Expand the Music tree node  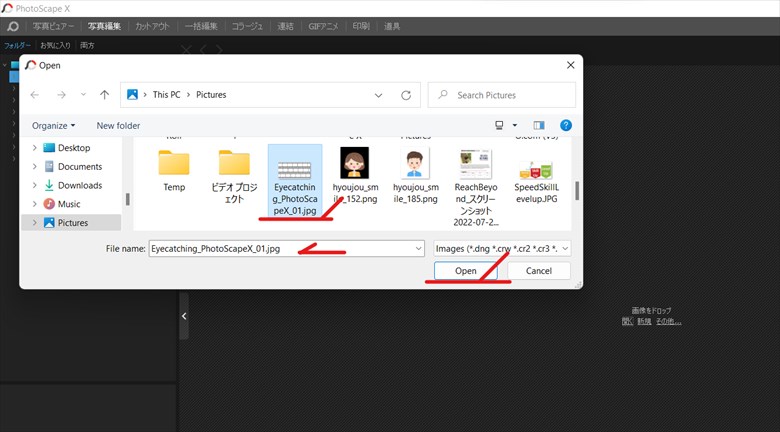(34, 204)
